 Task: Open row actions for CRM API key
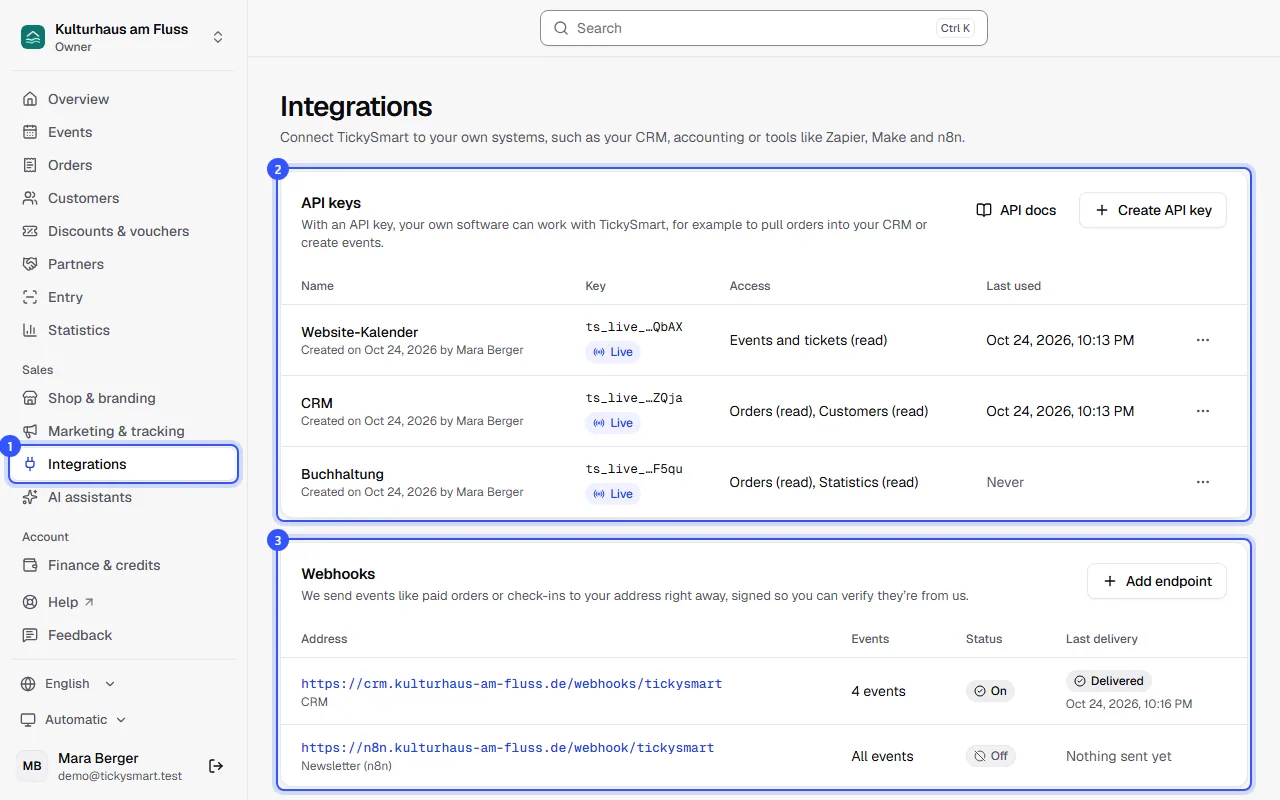pyautogui.click(x=1203, y=411)
